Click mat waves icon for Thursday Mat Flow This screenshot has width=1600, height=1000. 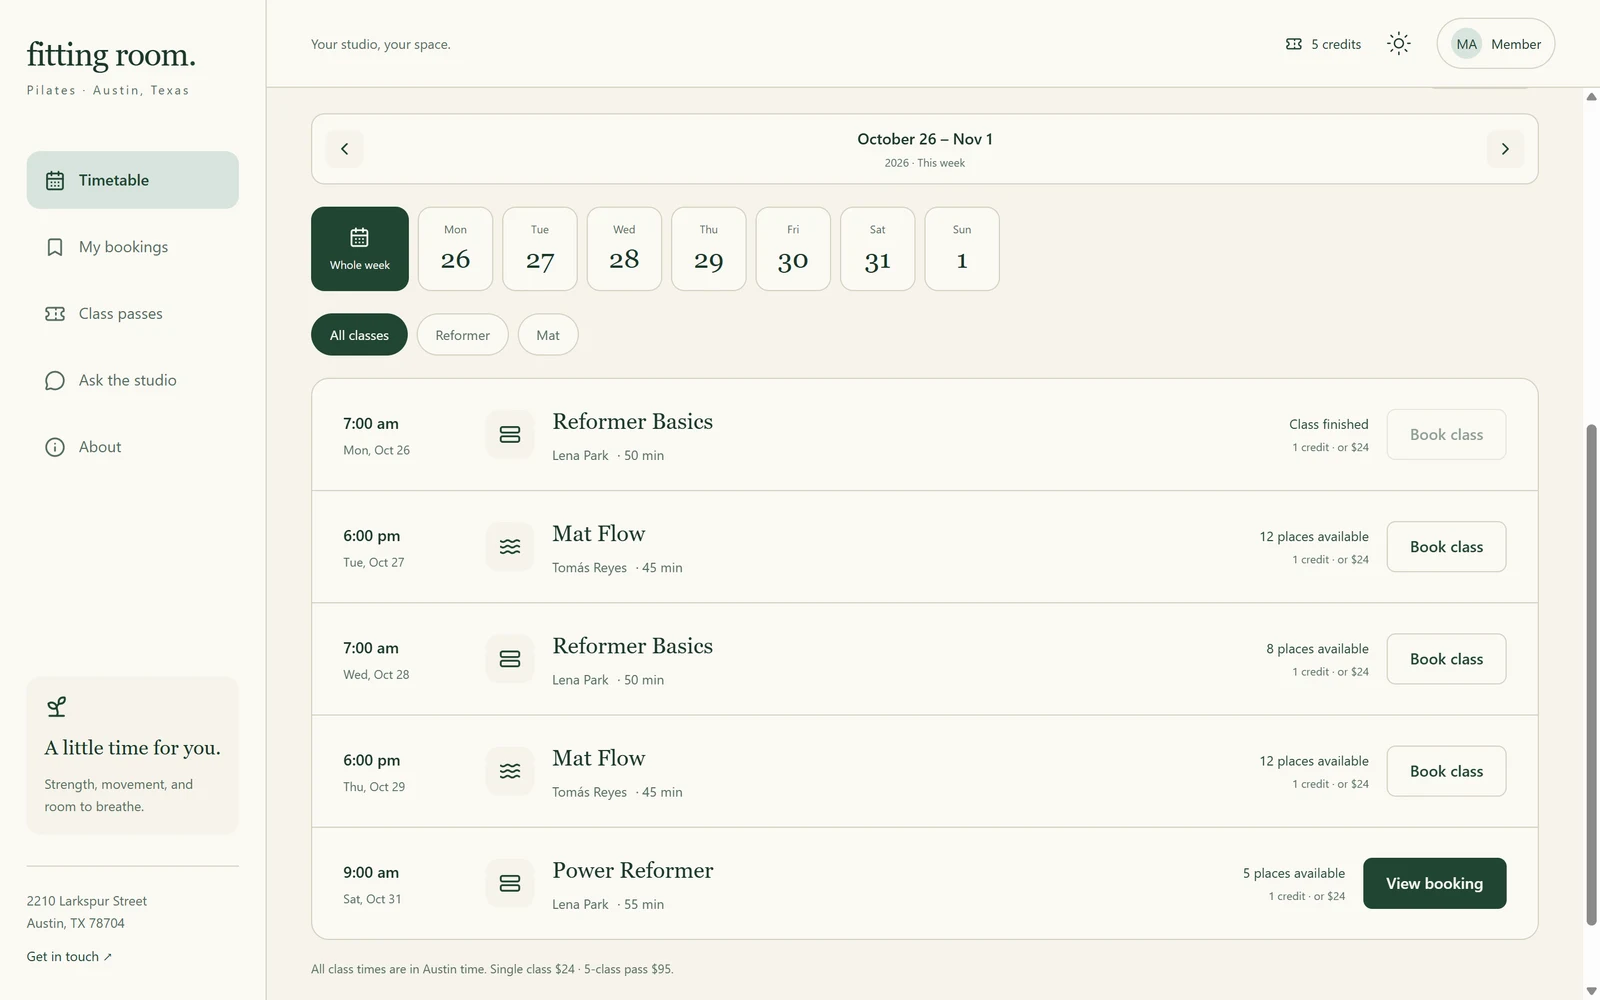point(510,771)
